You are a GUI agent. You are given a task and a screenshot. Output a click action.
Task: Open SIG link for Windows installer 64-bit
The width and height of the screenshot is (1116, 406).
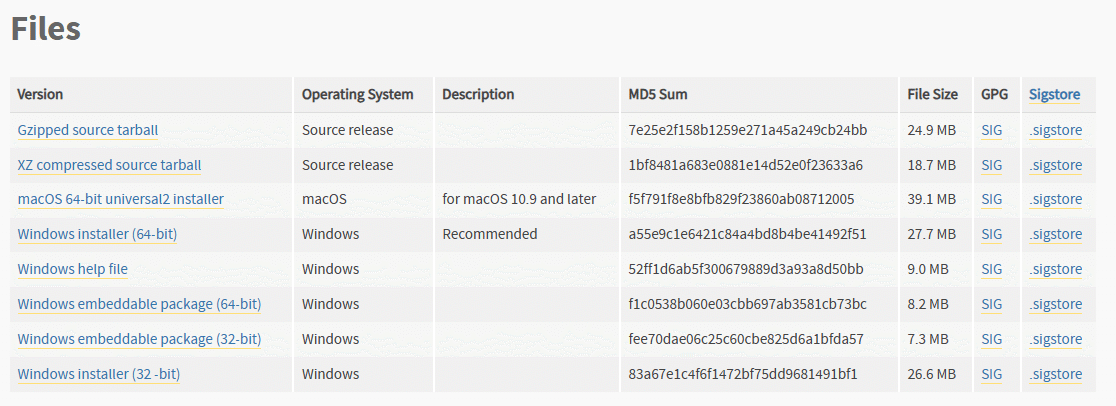[x=991, y=234]
